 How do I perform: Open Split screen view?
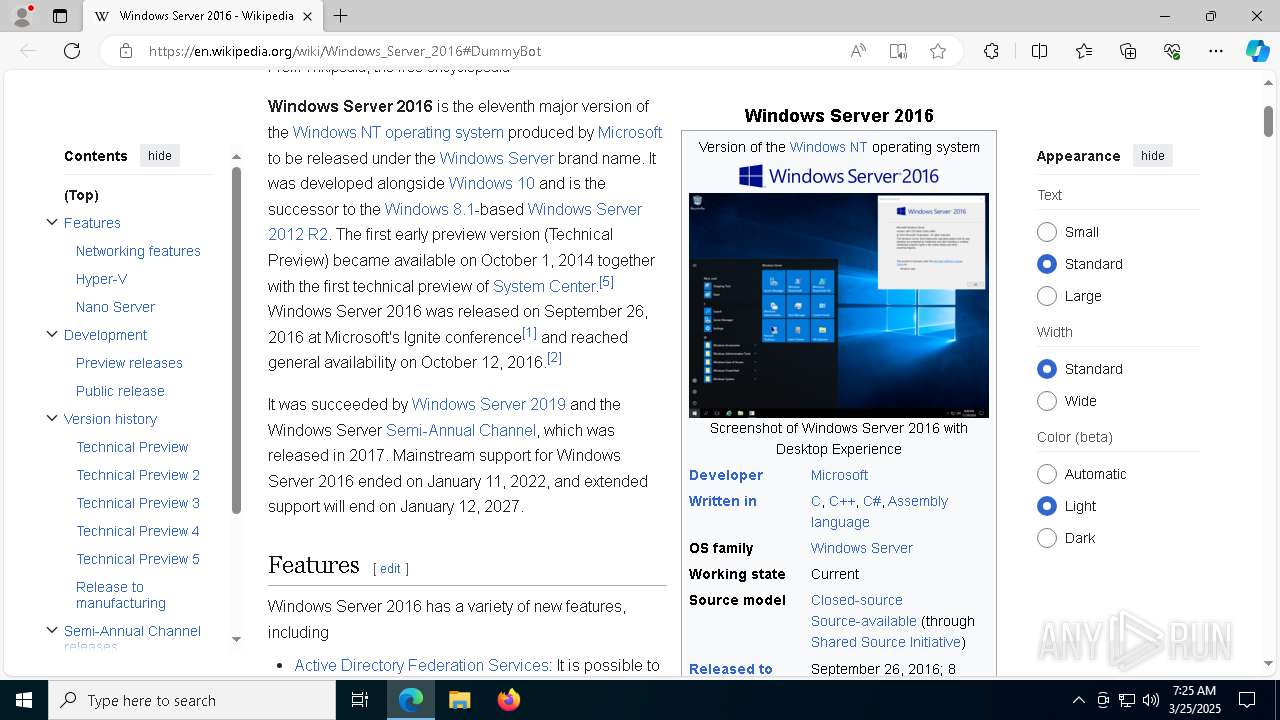click(x=1039, y=51)
